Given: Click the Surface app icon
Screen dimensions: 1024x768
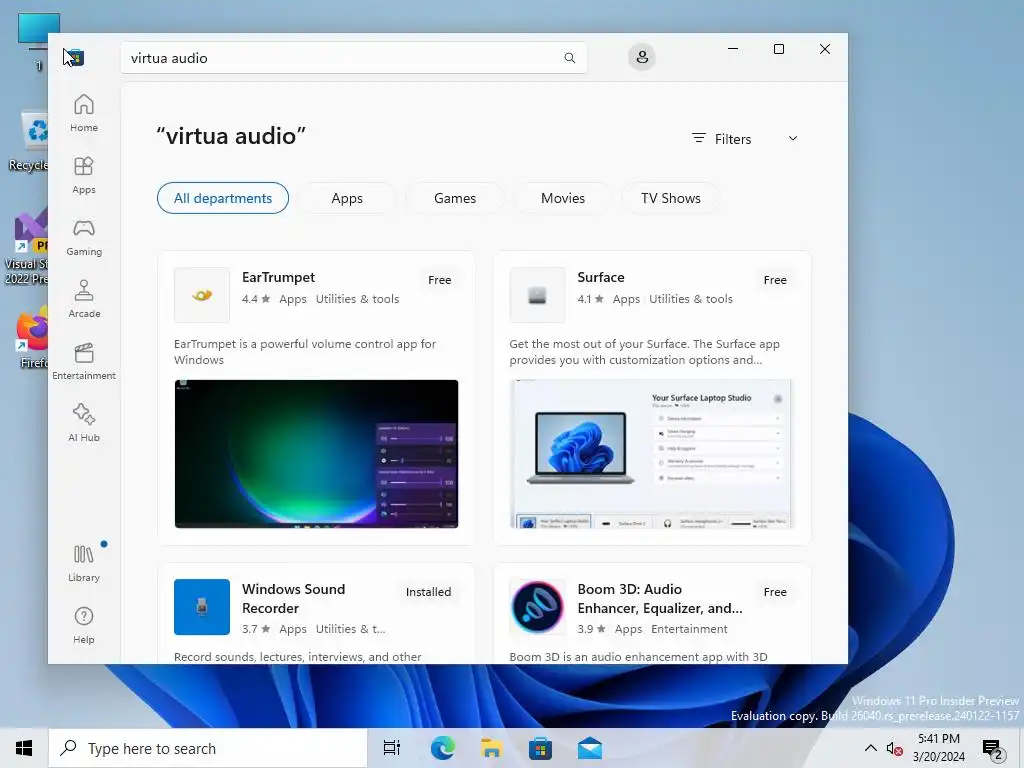Looking at the screenshot, I should (x=537, y=295).
